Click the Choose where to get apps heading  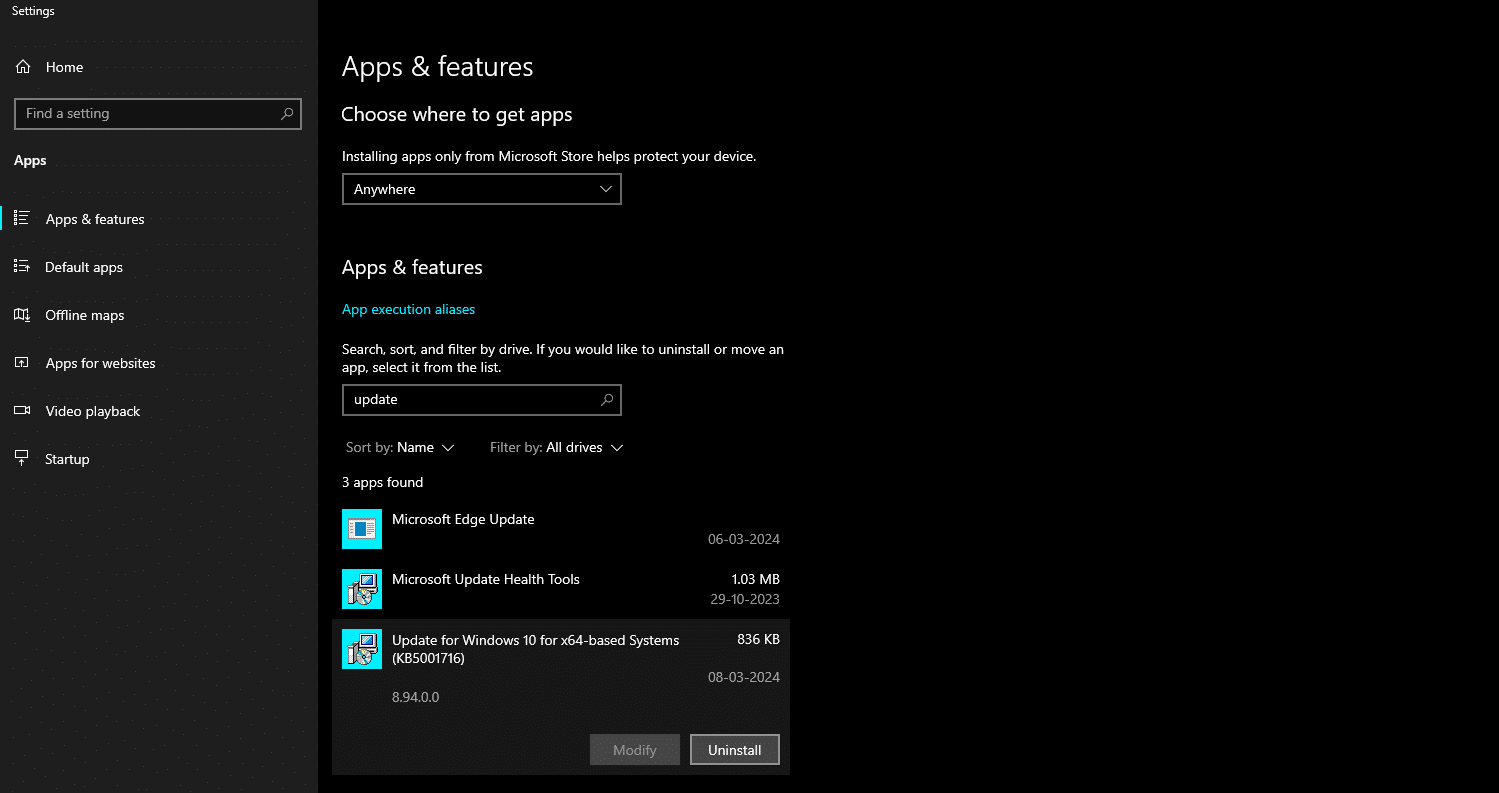pos(457,115)
